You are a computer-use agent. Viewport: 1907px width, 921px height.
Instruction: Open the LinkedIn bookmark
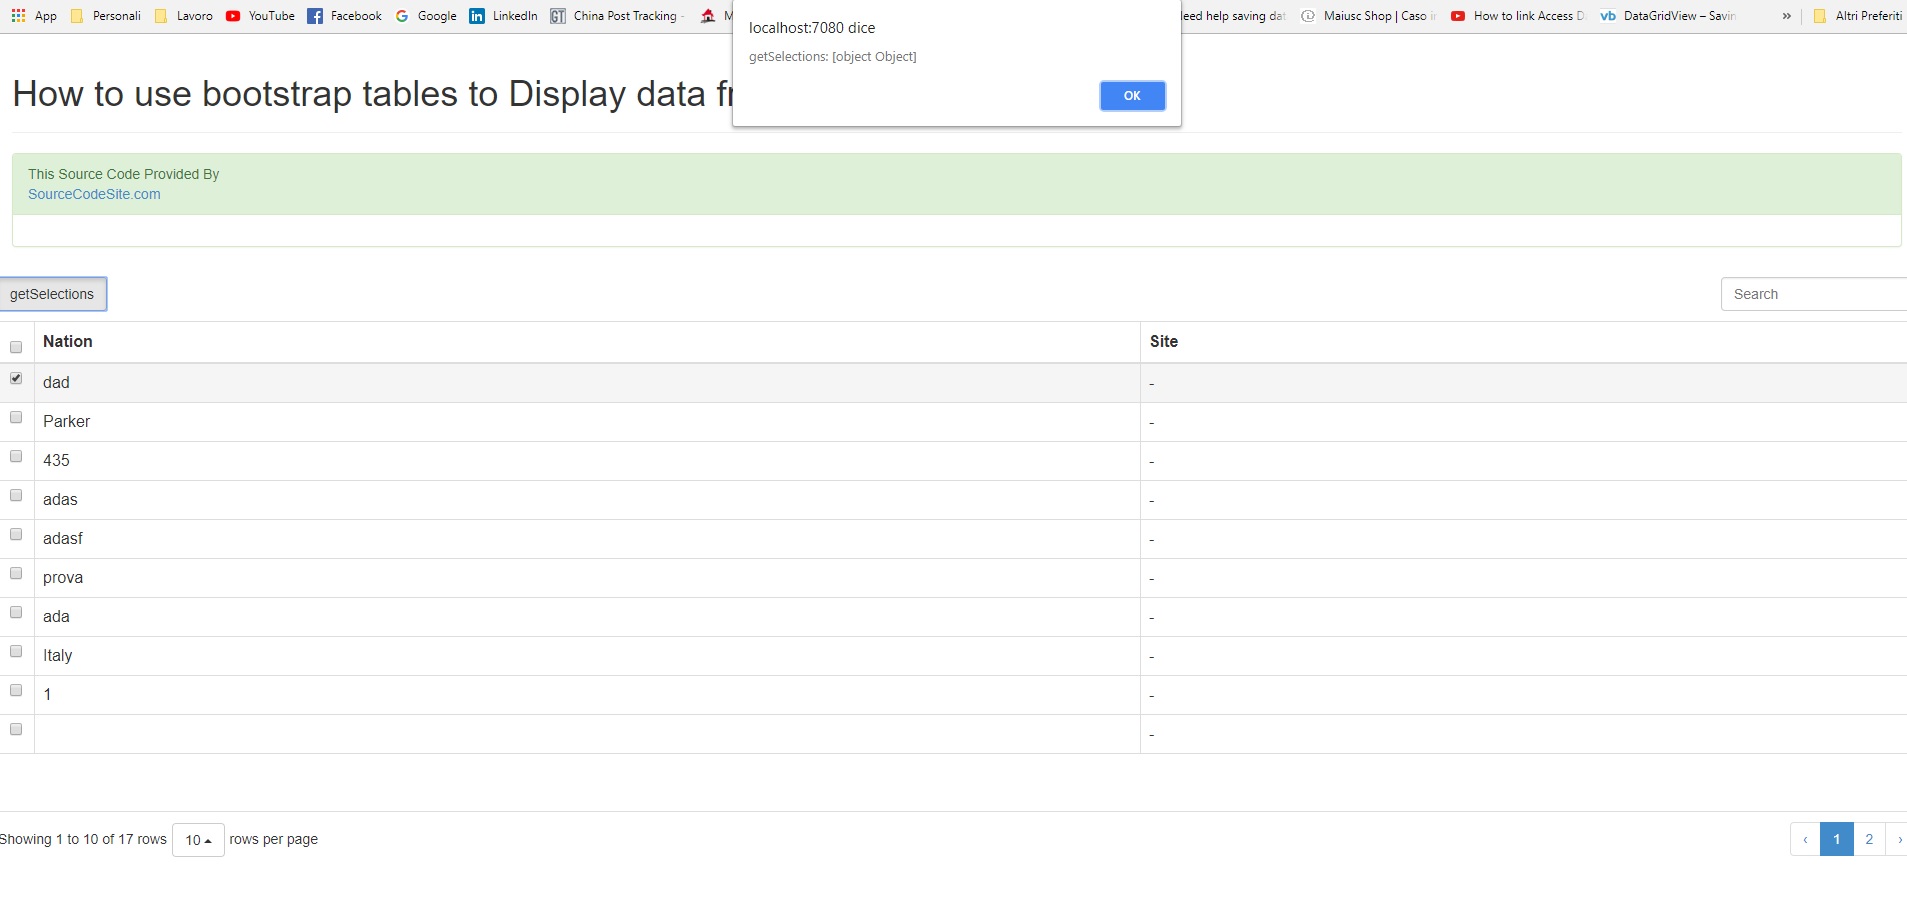[x=503, y=16]
